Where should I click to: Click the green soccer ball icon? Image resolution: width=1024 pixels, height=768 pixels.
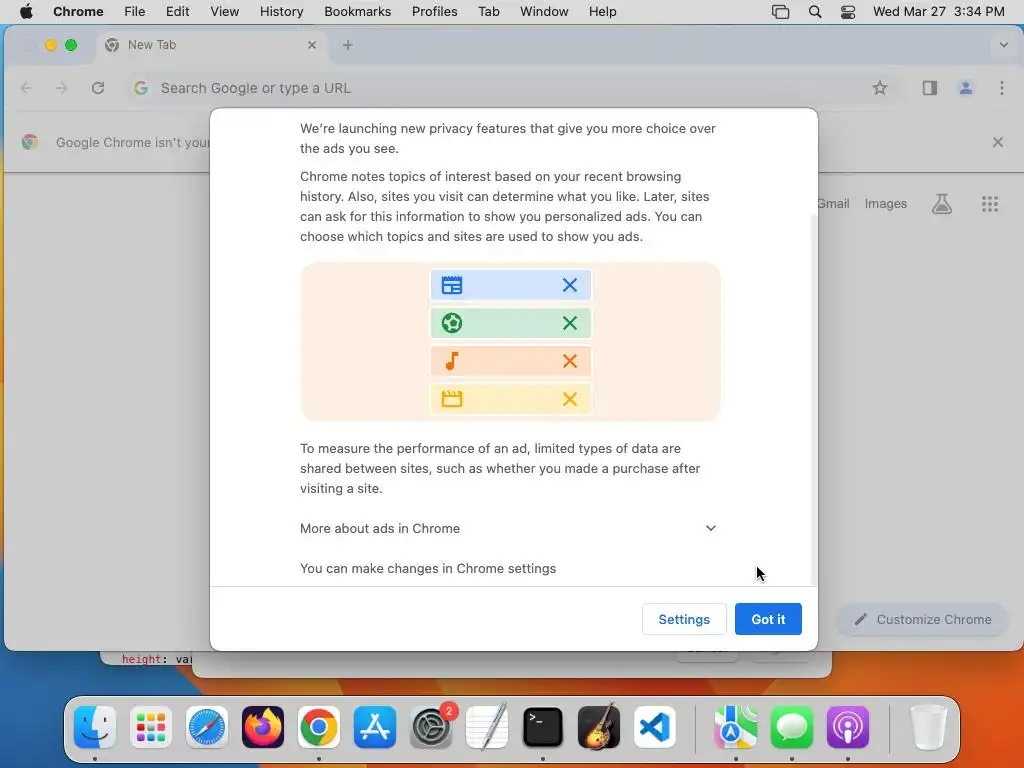pos(451,323)
